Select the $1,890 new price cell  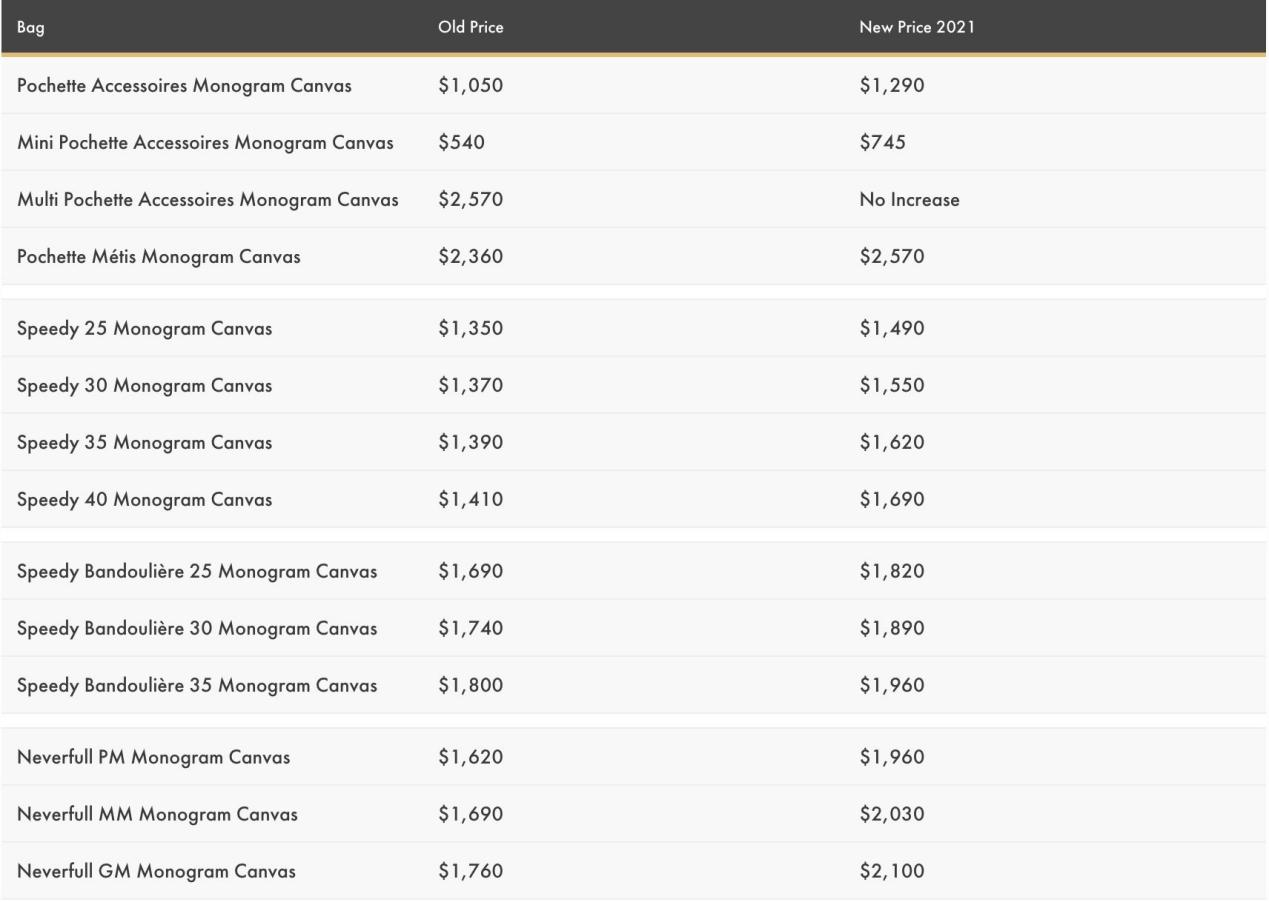(892, 628)
